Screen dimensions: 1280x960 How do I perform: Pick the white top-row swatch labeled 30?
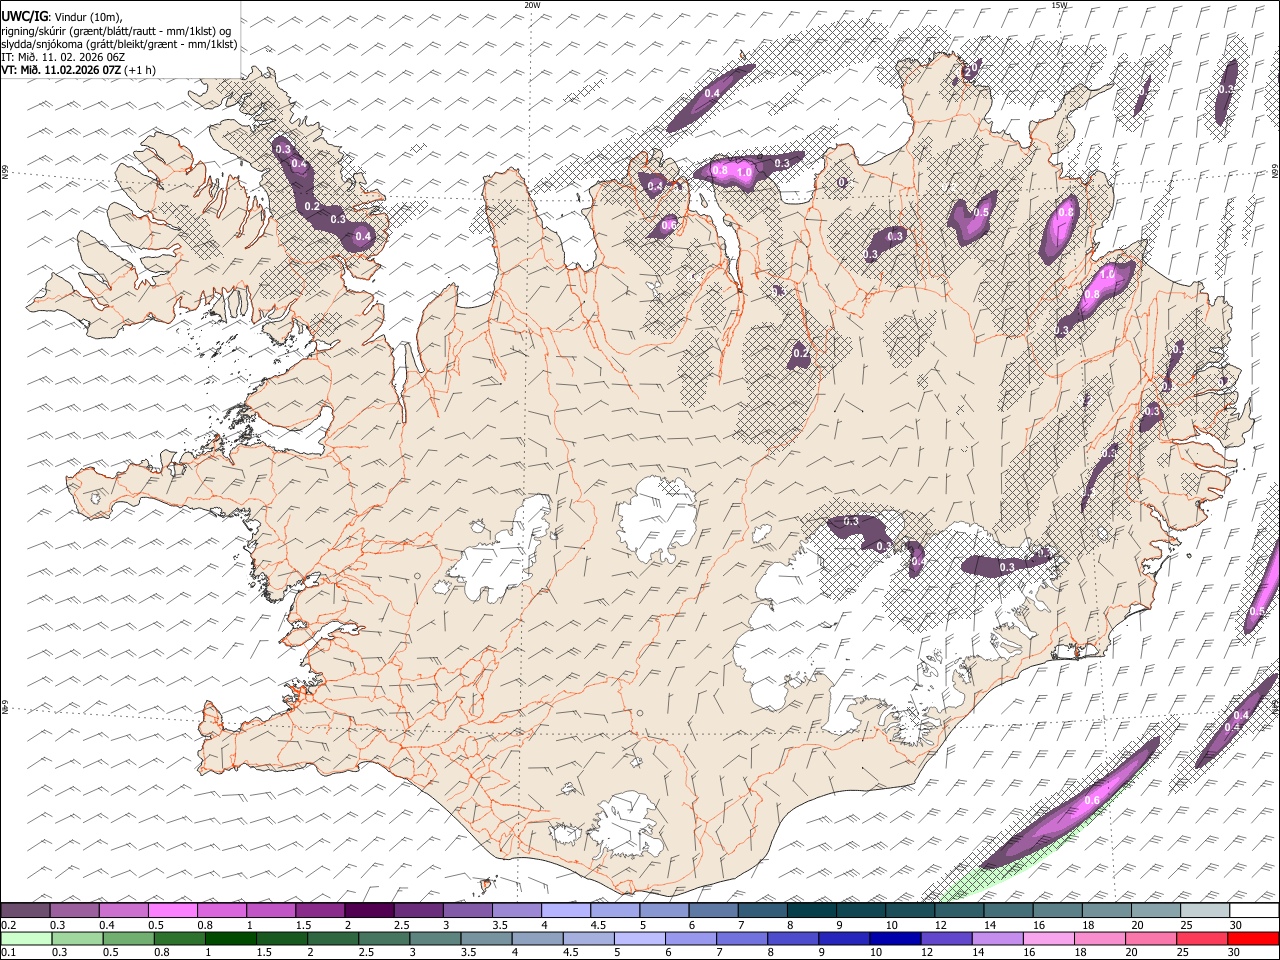pyautogui.click(x=1253, y=910)
